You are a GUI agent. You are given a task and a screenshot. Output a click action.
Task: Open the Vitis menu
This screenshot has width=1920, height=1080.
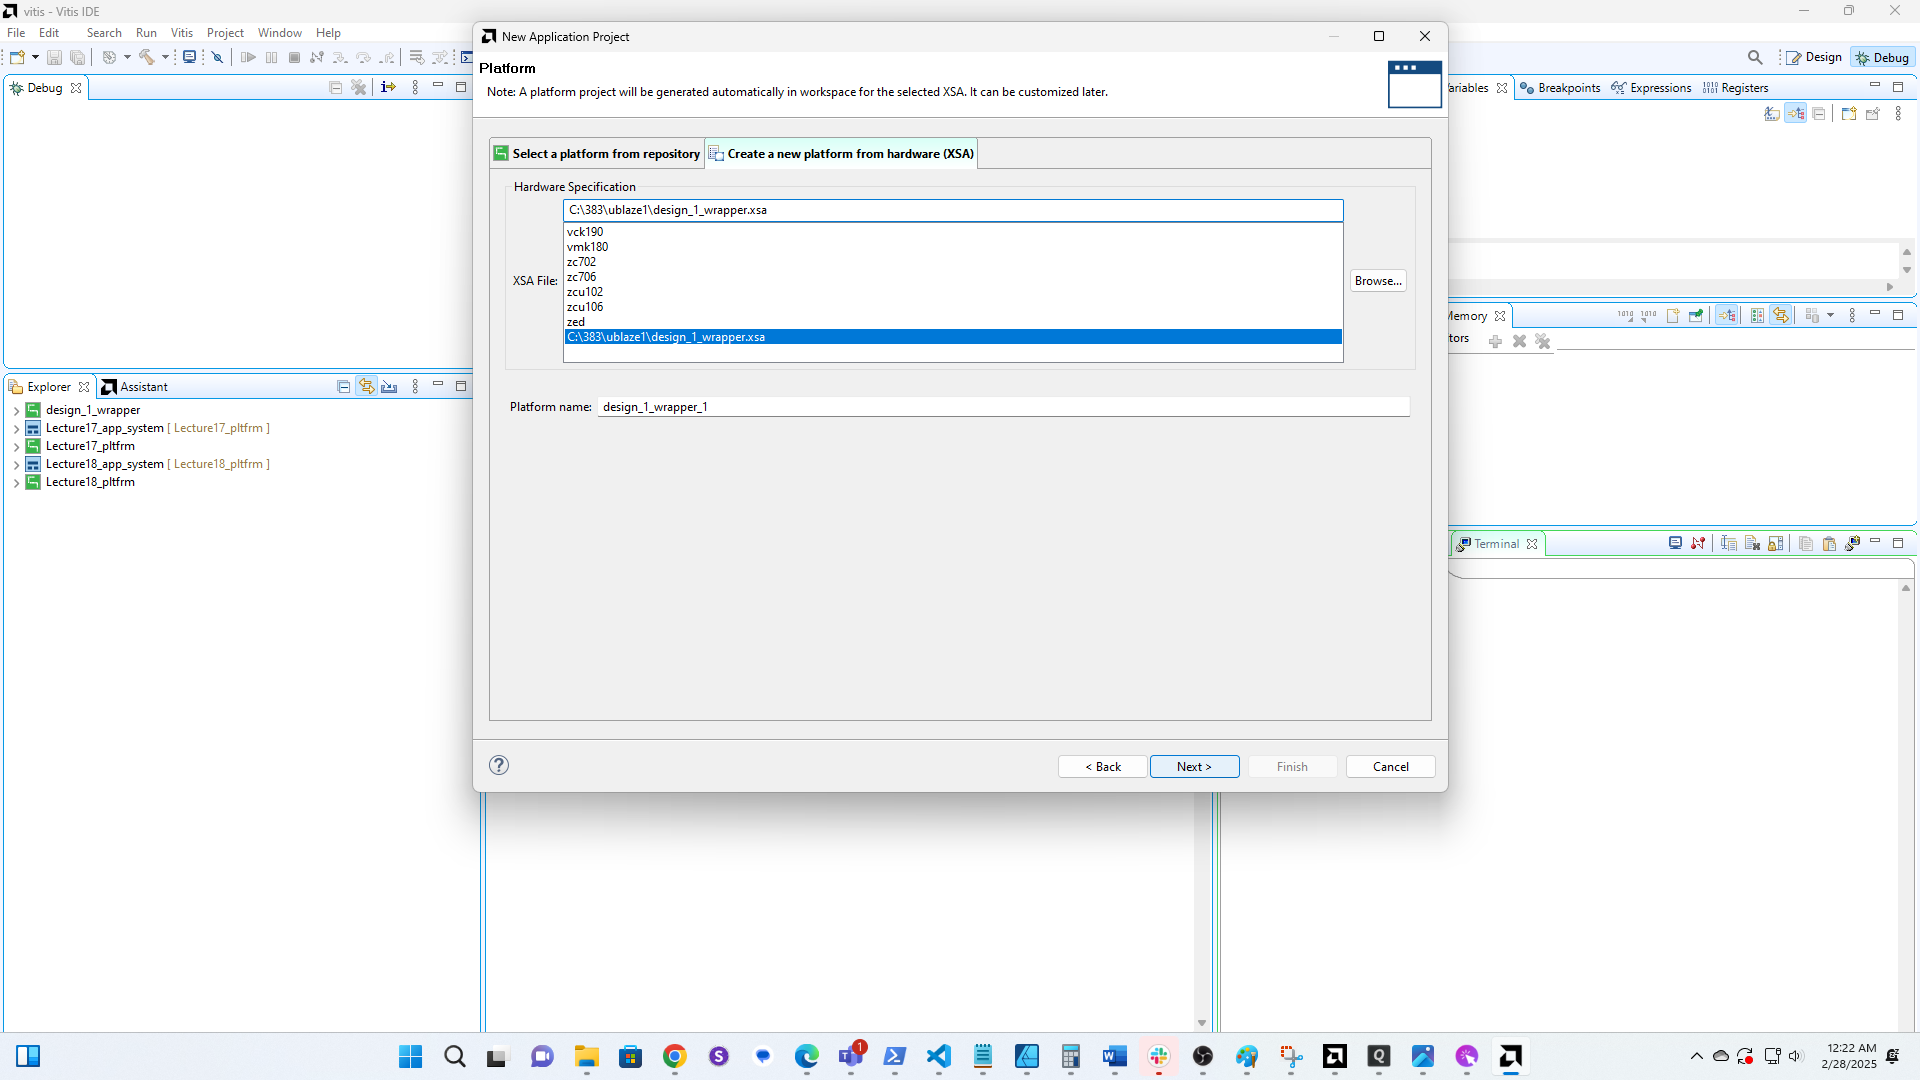(181, 33)
